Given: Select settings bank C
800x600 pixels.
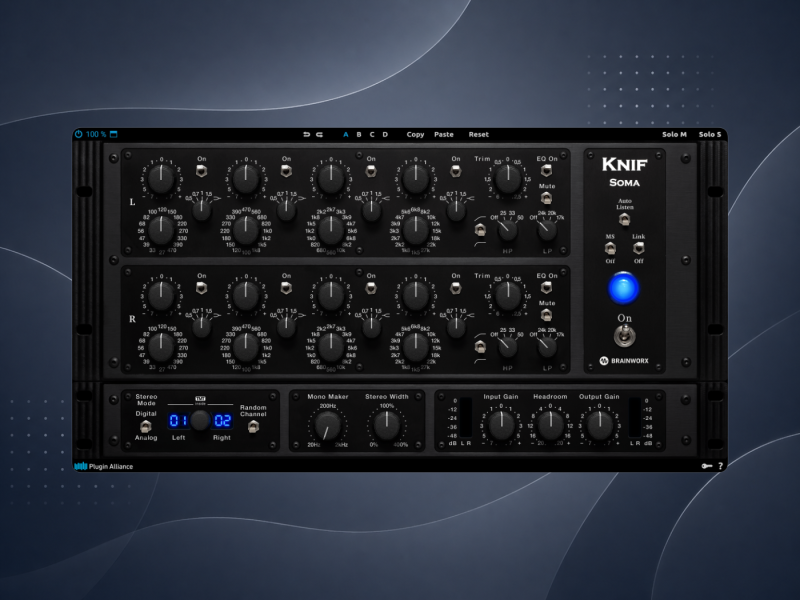Looking at the screenshot, I should point(372,135).
